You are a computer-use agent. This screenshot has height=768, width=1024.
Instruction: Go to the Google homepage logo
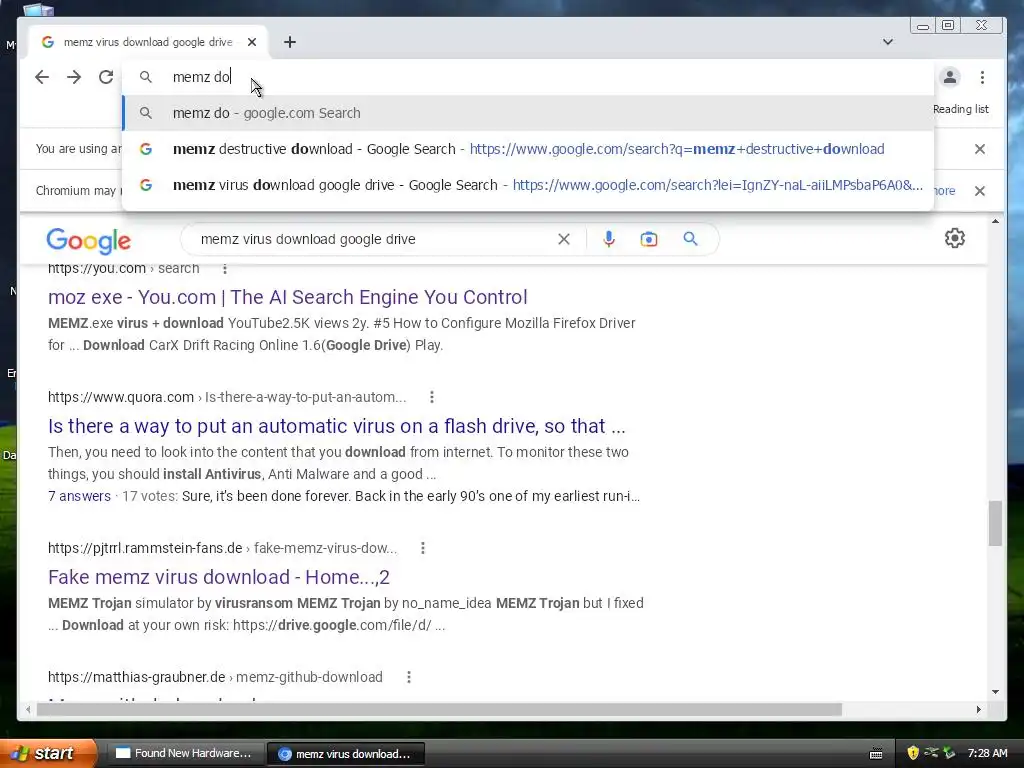pyautogui.click(x=89, y=240)
